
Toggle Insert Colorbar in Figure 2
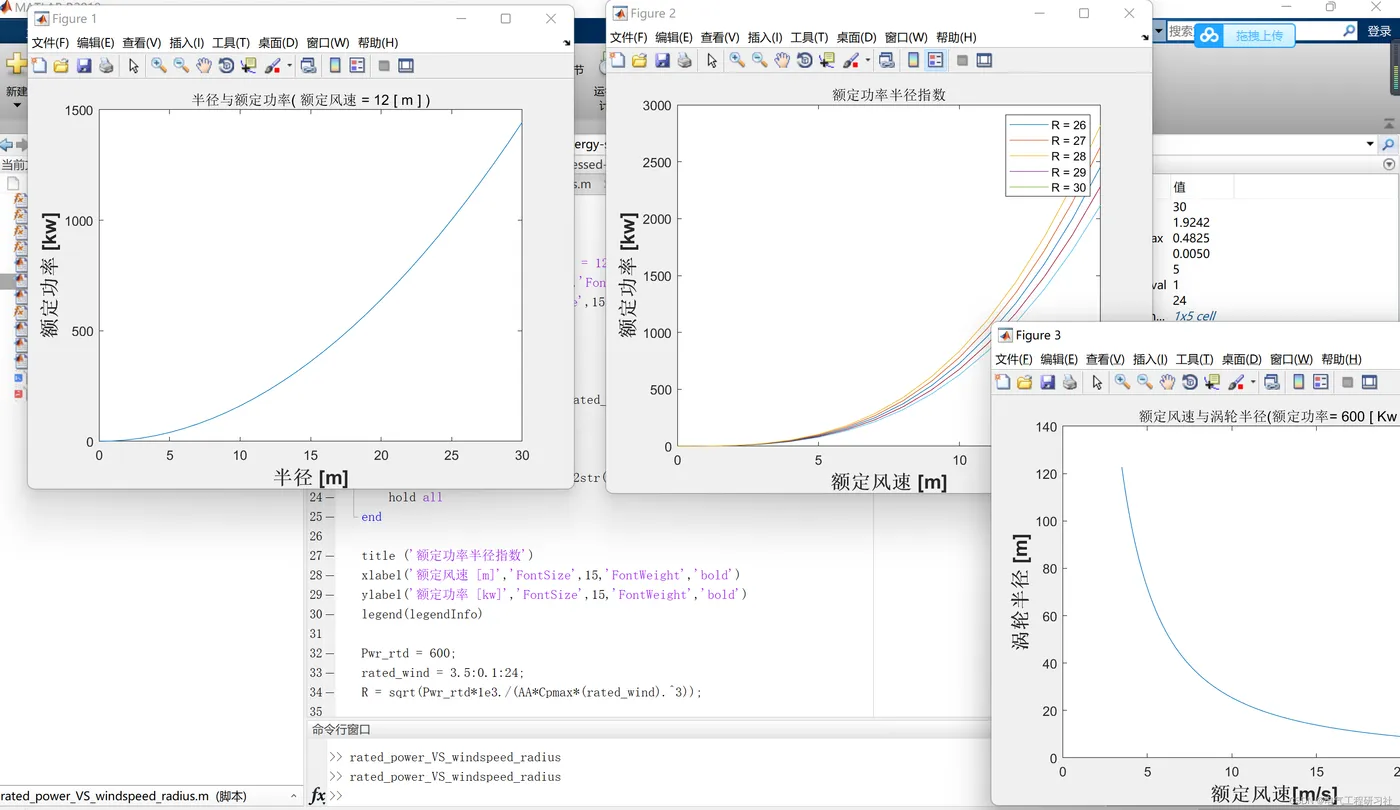(x=913, y=60)
